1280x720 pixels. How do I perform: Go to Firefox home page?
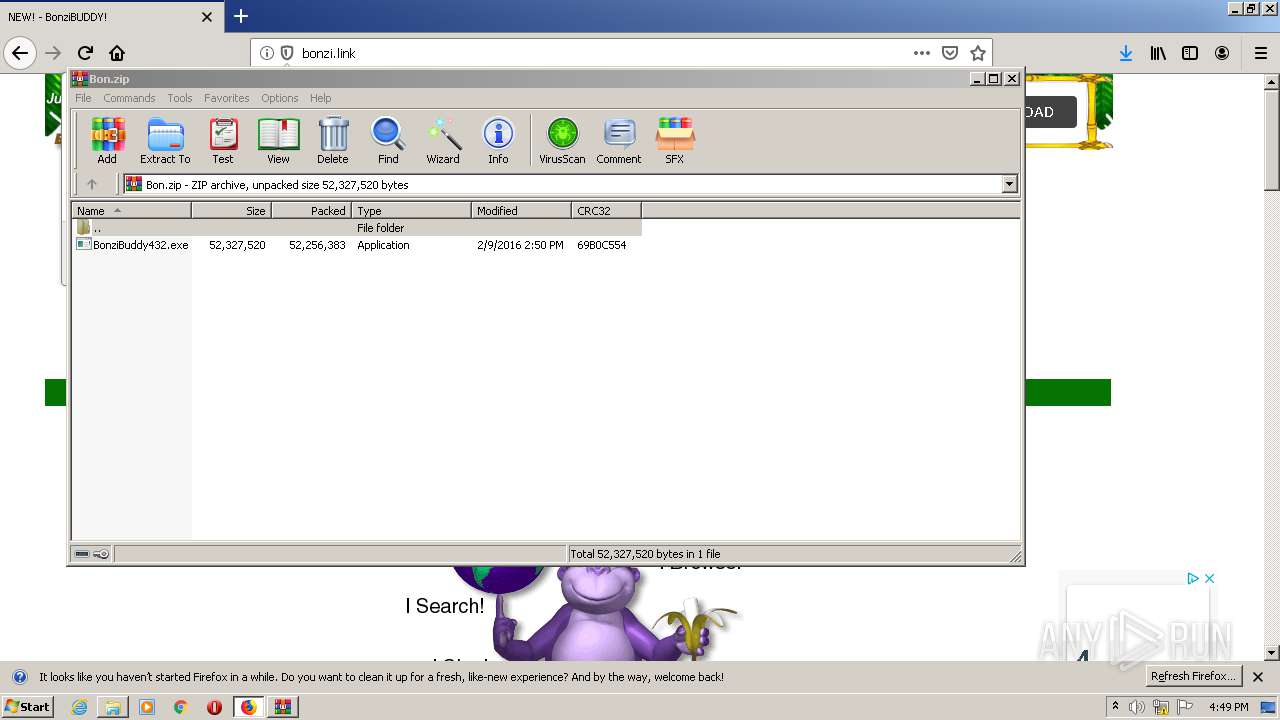[x=117, y=53]
